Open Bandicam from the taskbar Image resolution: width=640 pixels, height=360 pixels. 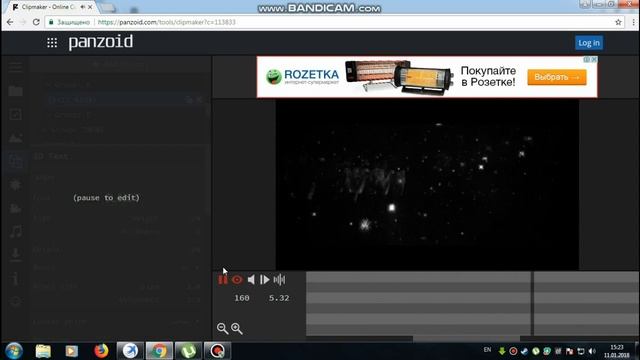[217, 351]
